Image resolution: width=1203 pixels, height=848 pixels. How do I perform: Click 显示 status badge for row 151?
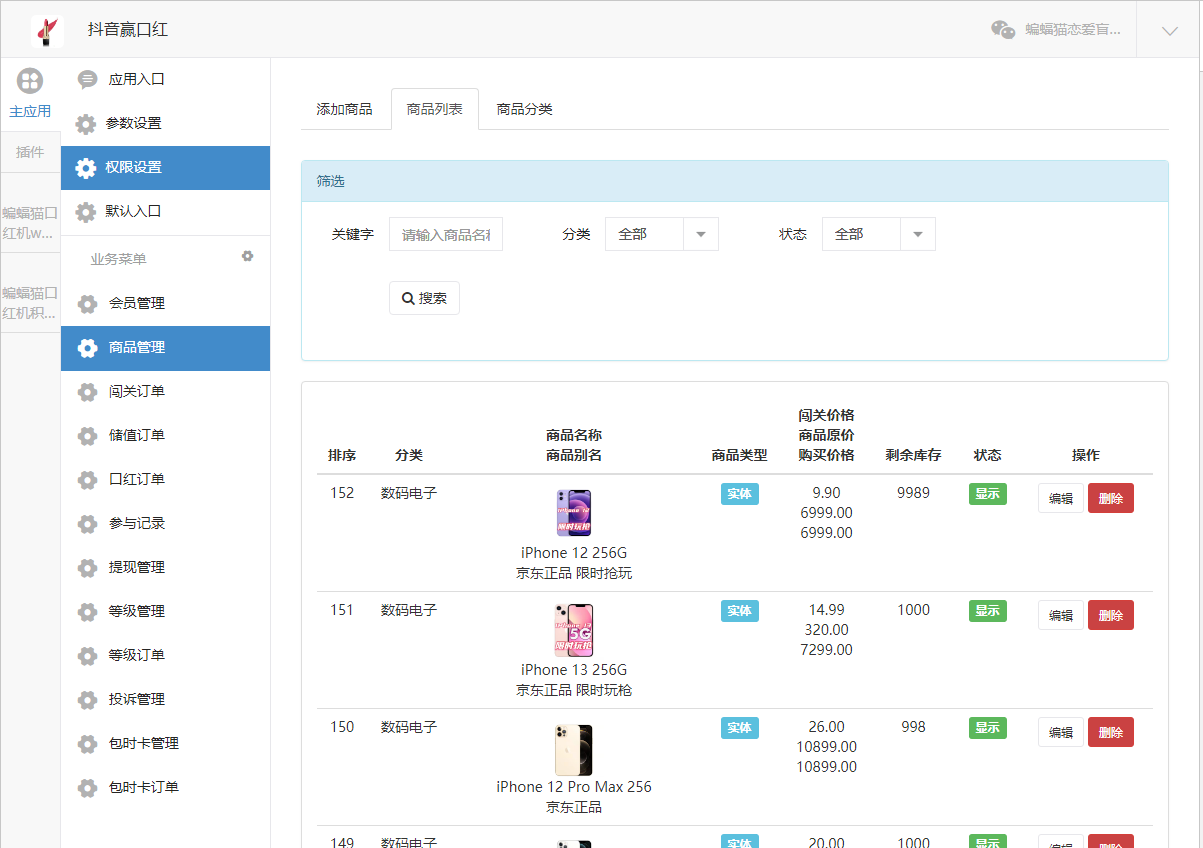click(988, 611)
